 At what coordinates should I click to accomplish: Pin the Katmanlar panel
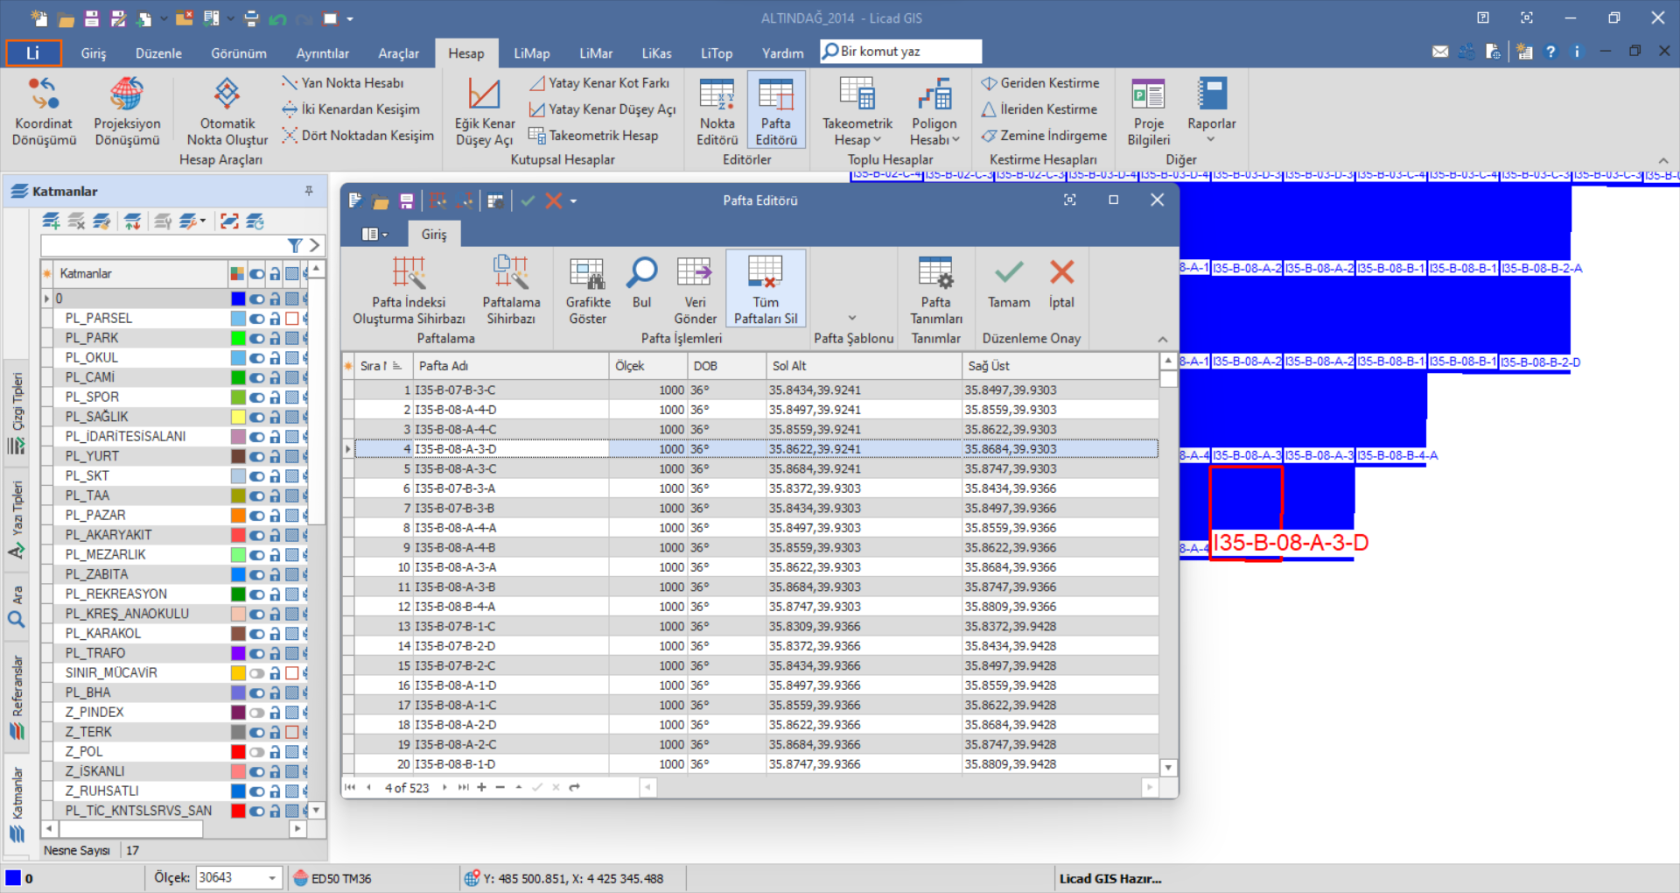(309, 190)
